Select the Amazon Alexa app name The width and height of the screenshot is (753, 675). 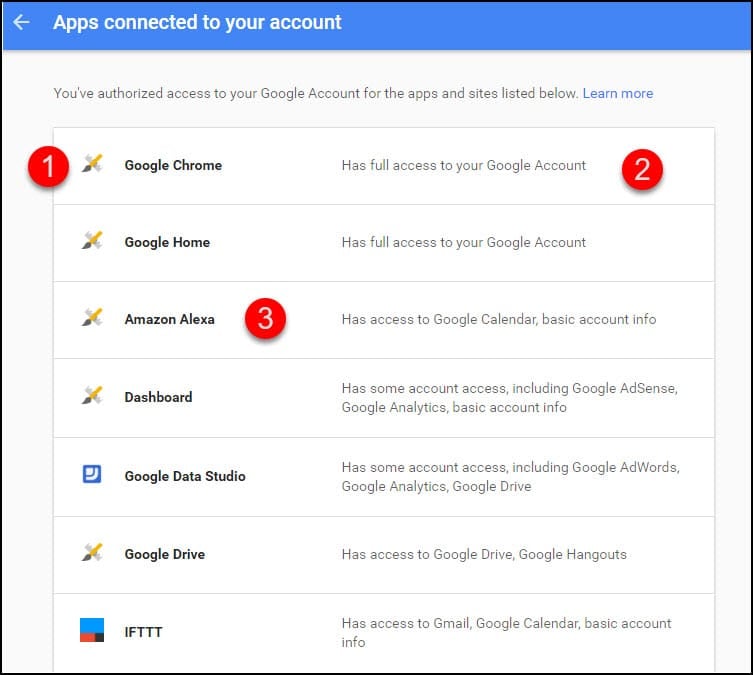[x=170, y=319]
